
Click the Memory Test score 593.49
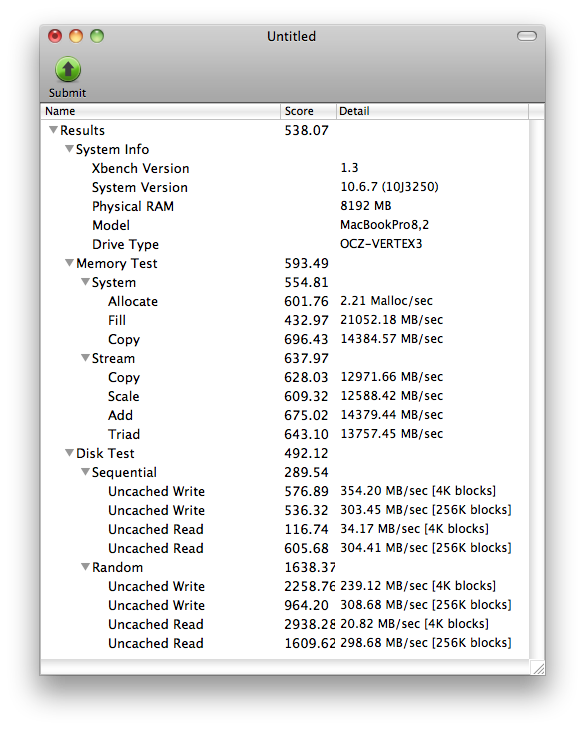(x=306, y=264)
